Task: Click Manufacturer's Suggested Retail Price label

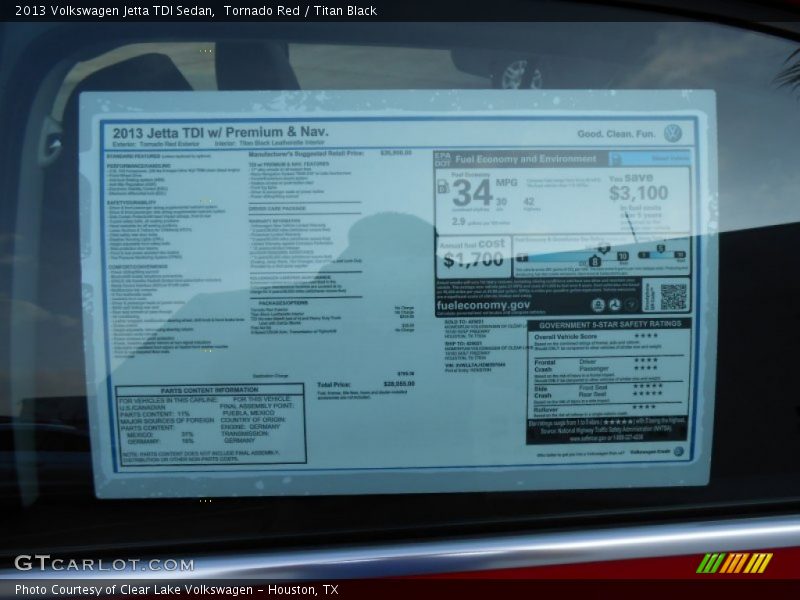Action: (306, 154)
